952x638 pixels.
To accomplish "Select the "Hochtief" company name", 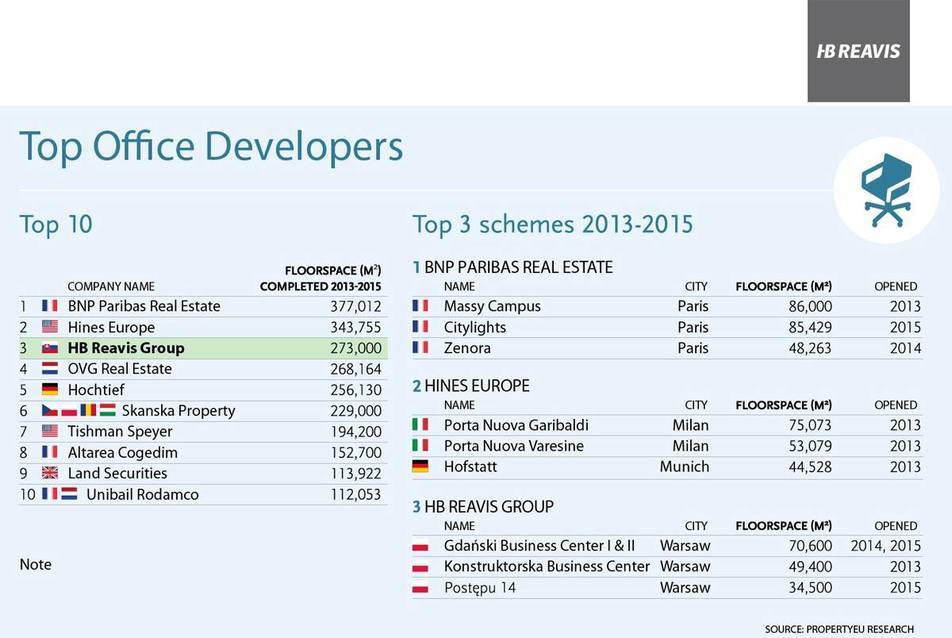I will coord(96,390).
